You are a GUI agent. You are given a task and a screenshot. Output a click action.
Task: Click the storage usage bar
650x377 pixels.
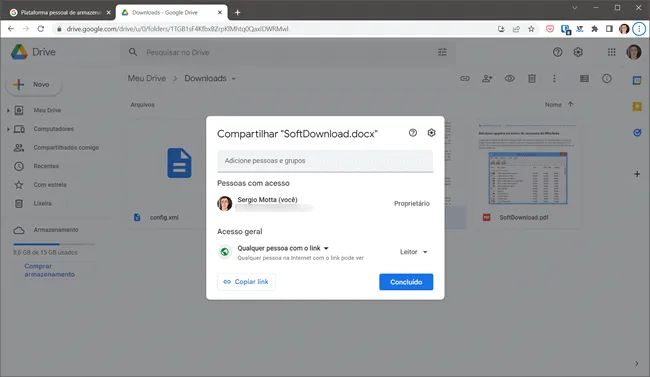(x=54, y=244)
